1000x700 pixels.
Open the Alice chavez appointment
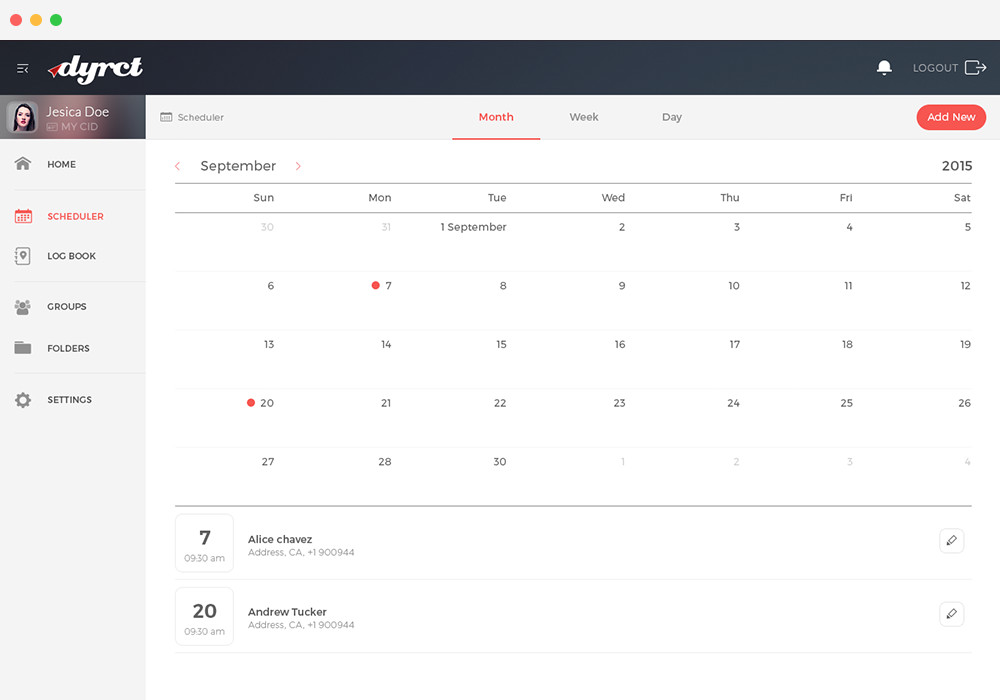[280, 539]
